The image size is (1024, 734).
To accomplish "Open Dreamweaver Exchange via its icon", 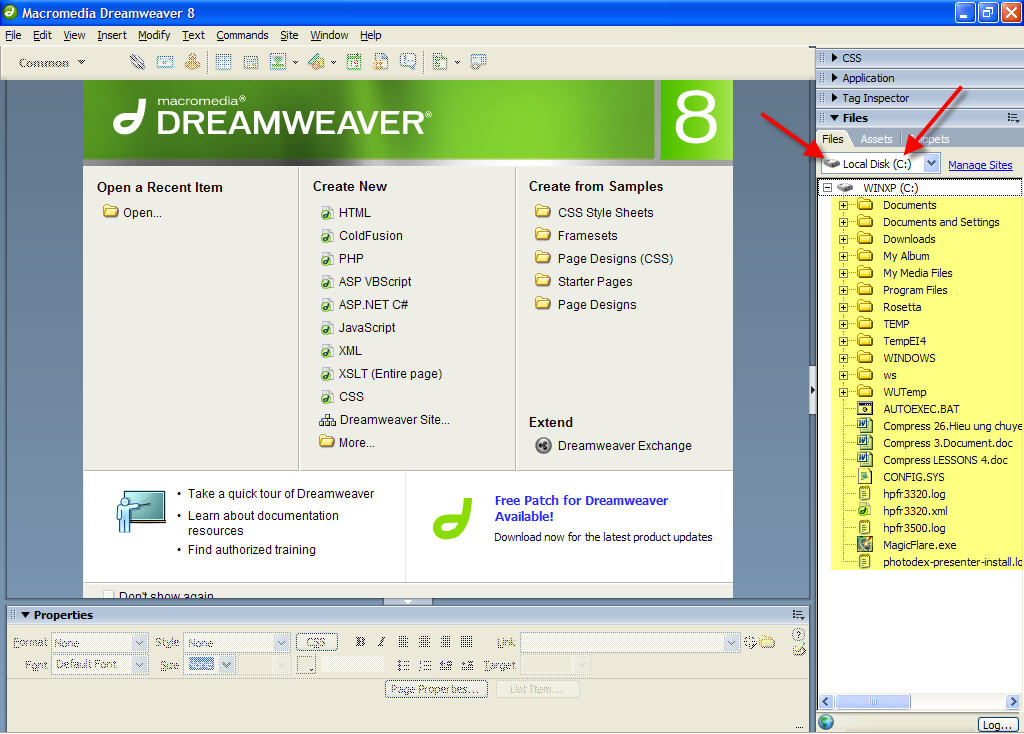I will point(543,445).
